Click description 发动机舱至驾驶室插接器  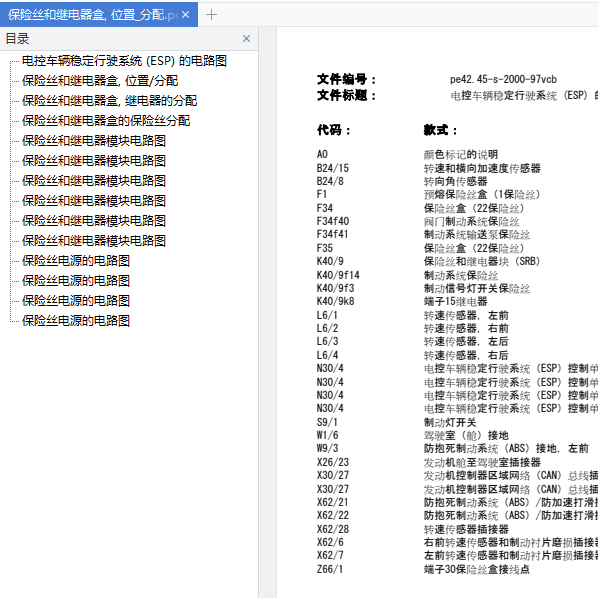pos(482,463)
